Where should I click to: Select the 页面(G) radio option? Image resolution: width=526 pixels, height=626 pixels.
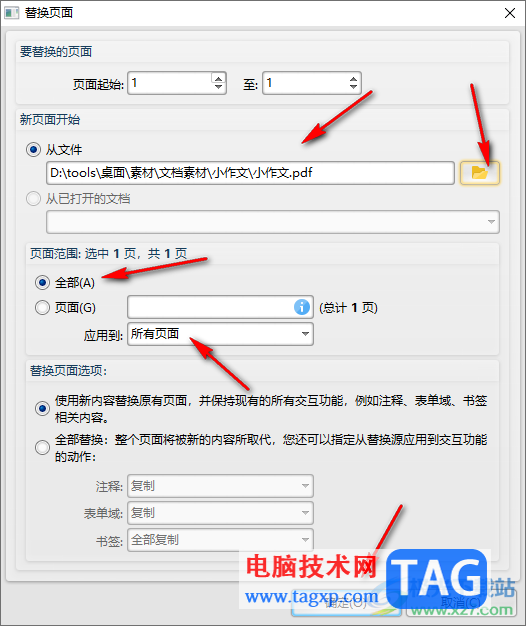42,307
